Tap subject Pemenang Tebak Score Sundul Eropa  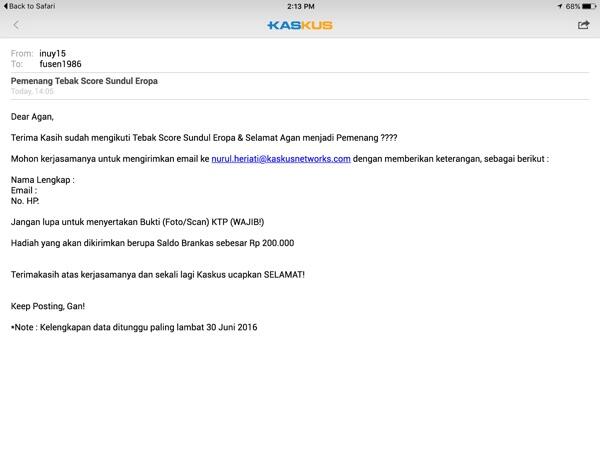click(x=84, y=81)
